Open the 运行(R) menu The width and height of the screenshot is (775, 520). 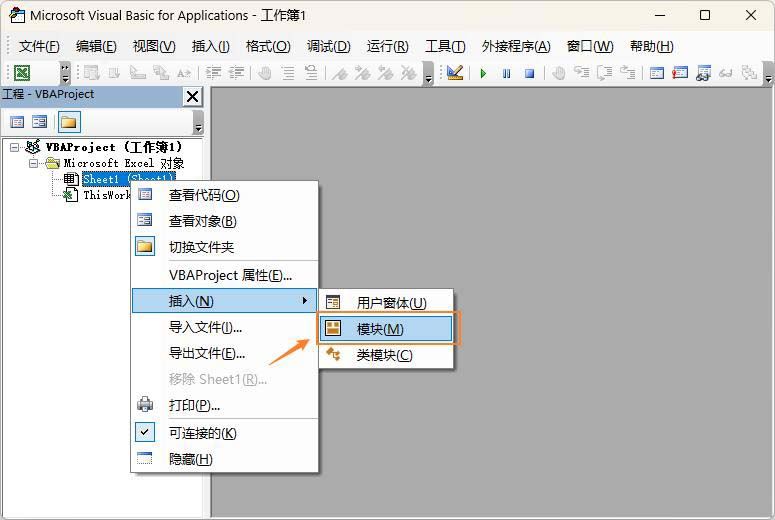388,46
